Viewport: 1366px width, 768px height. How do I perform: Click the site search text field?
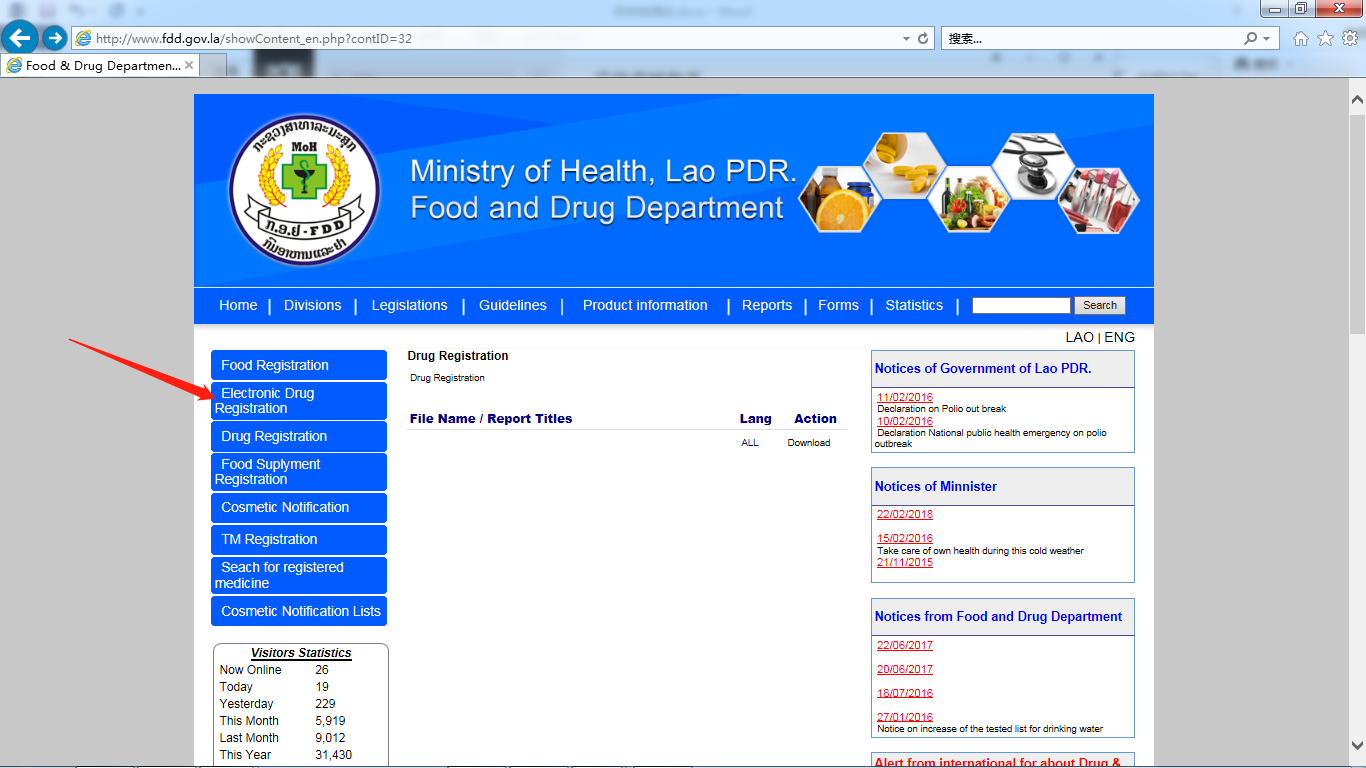(x=1020, y=305)
